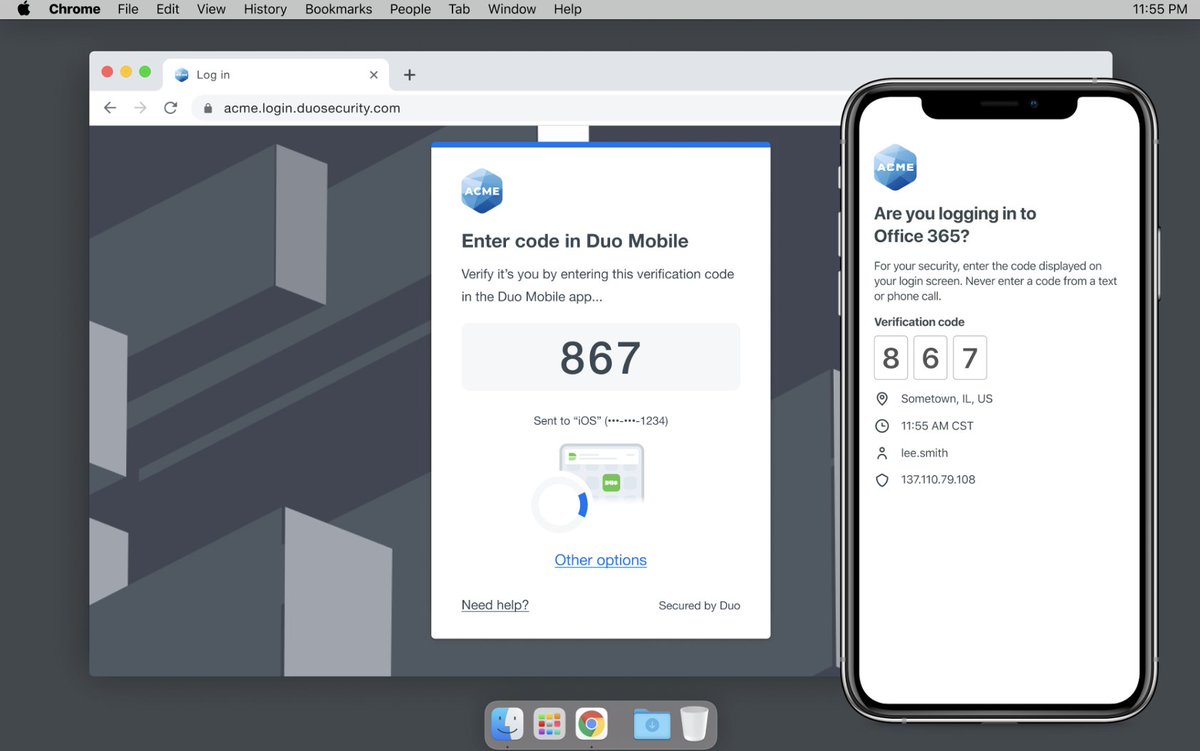1200x751 pixels.
Task: Open the Downloads folder in dock
Action: click(652, 724)
